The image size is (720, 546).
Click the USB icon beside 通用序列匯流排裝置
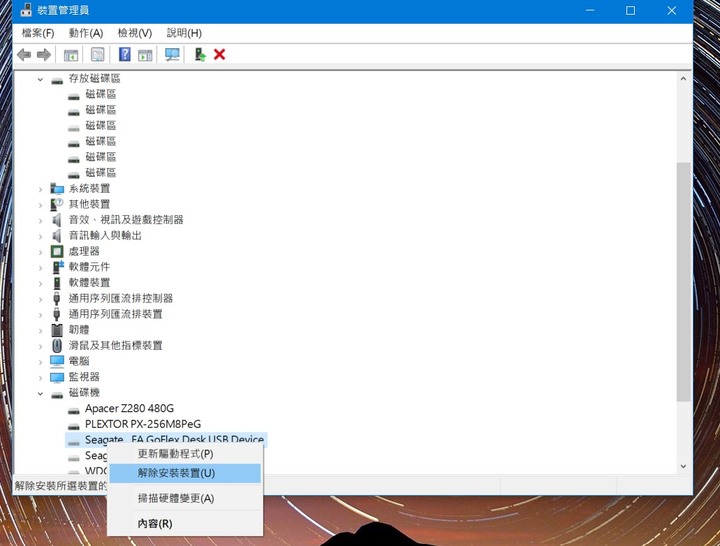click(x=56, y=314)
